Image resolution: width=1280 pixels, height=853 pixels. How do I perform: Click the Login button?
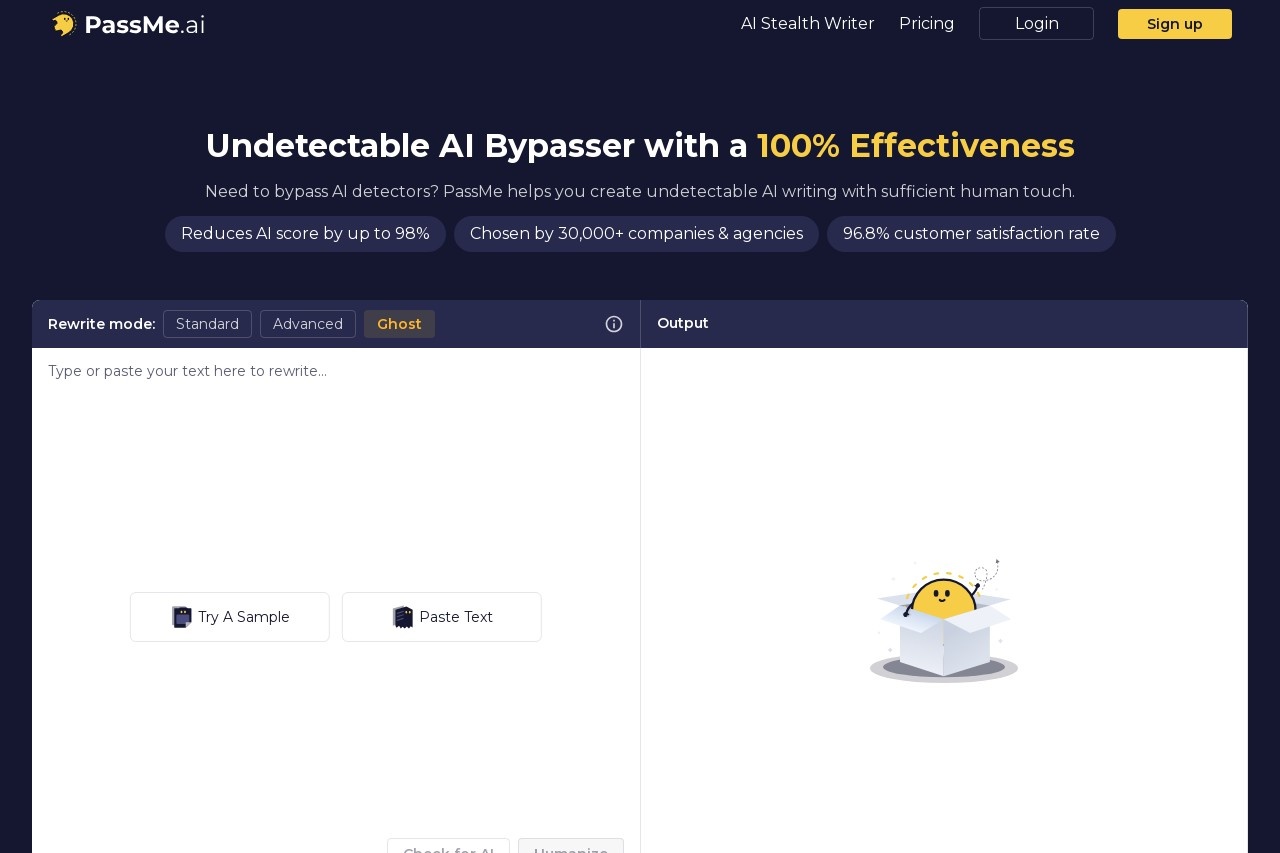1036,24
